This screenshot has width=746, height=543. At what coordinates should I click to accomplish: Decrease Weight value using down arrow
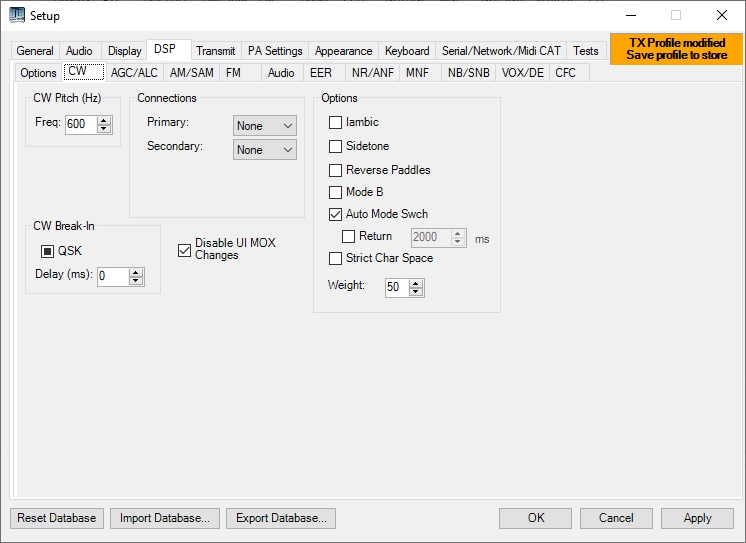click(x=417, y=292)
